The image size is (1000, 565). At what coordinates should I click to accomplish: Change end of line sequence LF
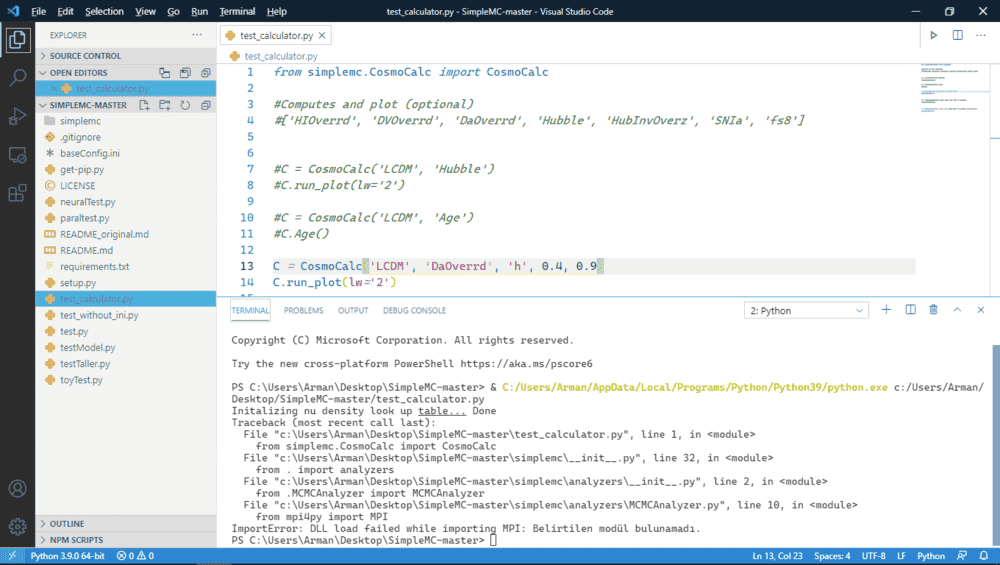(x=902, y=556)
